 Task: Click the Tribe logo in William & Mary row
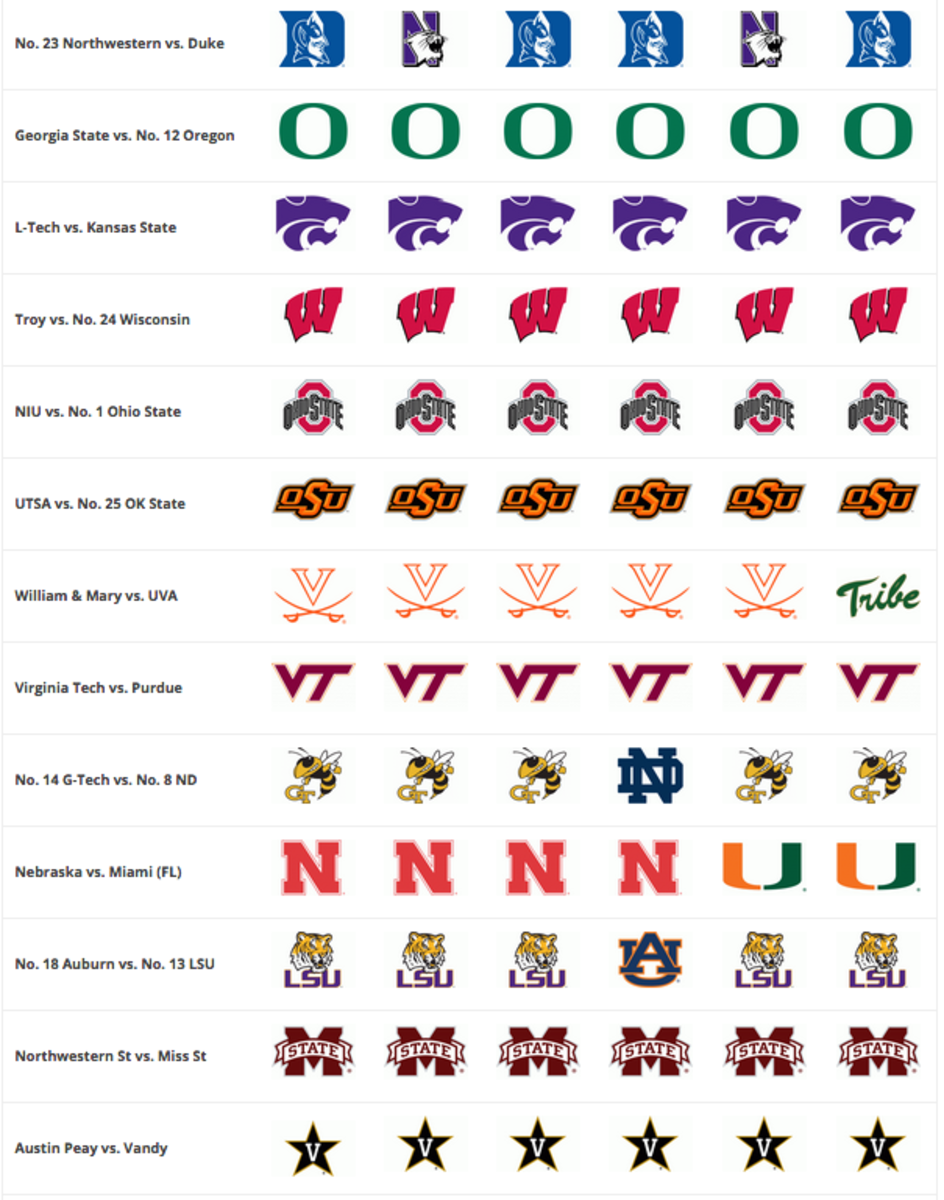pyautogui.click(x=877, y=596)
